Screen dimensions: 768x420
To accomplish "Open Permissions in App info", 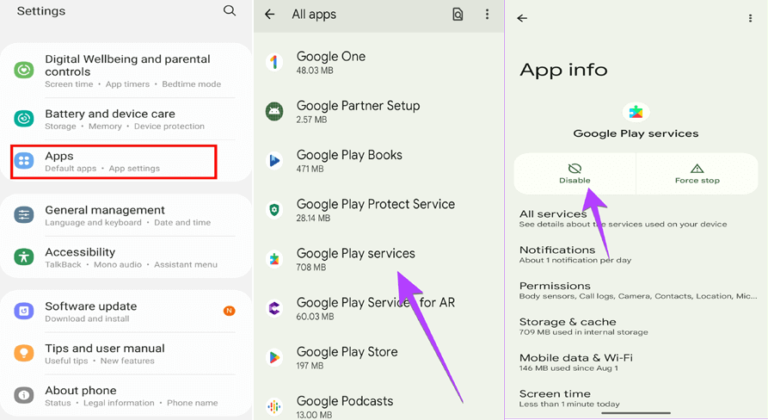I will 636,290.
